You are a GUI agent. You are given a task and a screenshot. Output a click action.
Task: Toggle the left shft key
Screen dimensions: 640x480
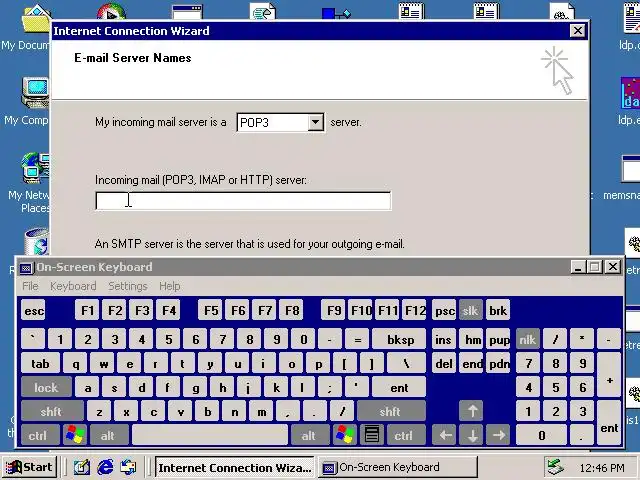tap(52, 411)
